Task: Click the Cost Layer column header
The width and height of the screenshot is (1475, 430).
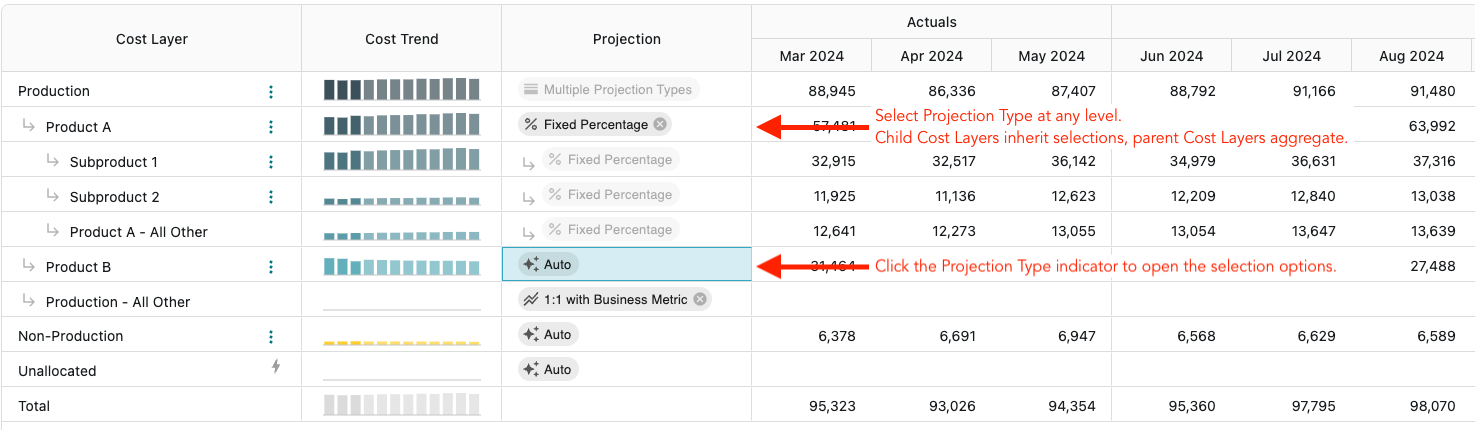Action: tap(152, 39)
